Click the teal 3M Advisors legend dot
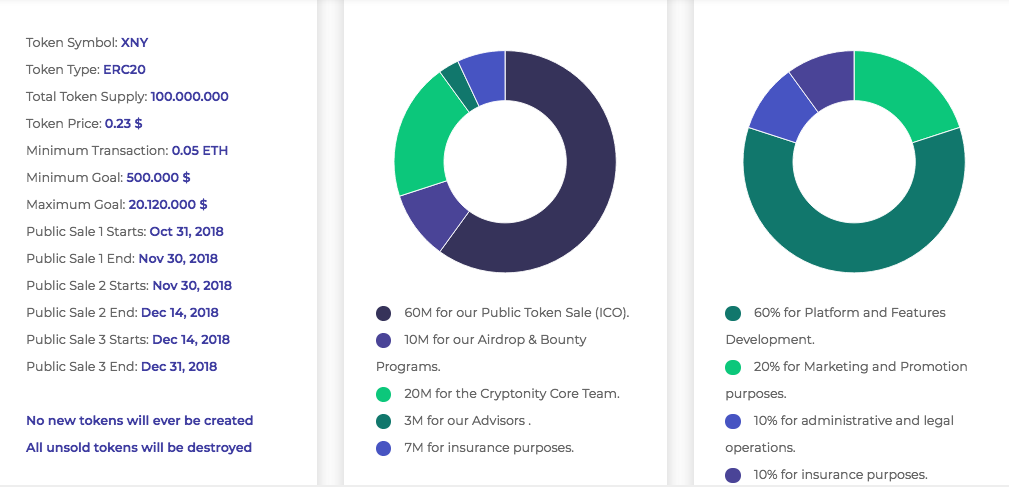 coord(384,421)
